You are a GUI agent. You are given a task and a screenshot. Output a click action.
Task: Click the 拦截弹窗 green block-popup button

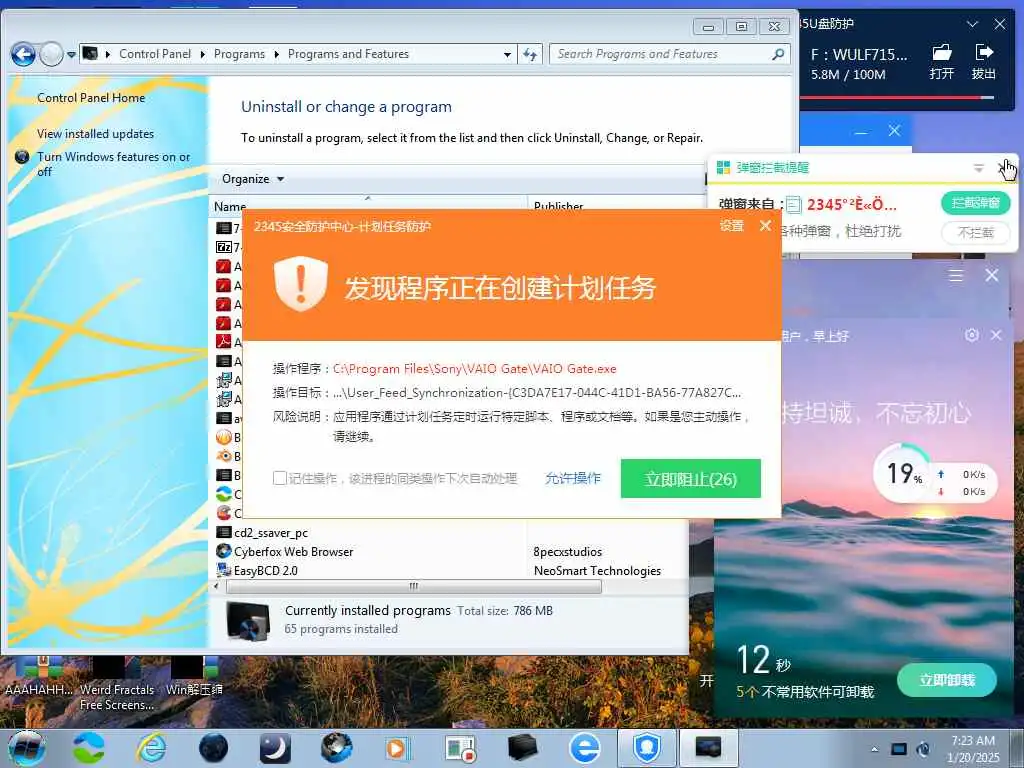(976, 202)
